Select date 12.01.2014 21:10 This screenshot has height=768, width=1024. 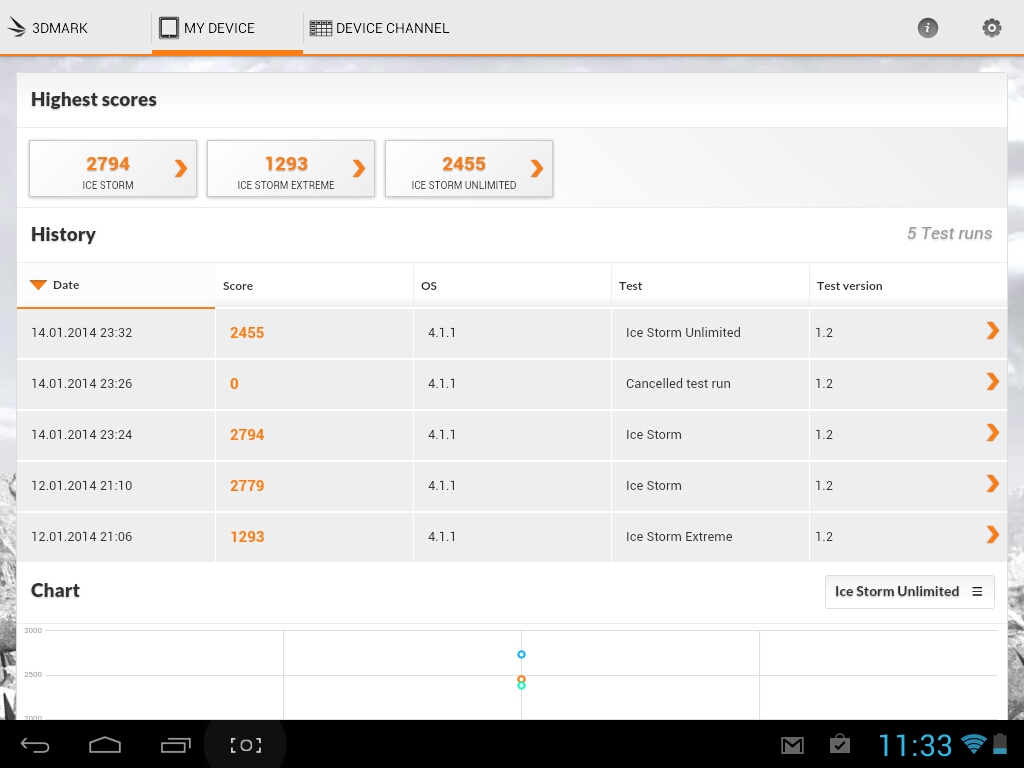(82, 485)
